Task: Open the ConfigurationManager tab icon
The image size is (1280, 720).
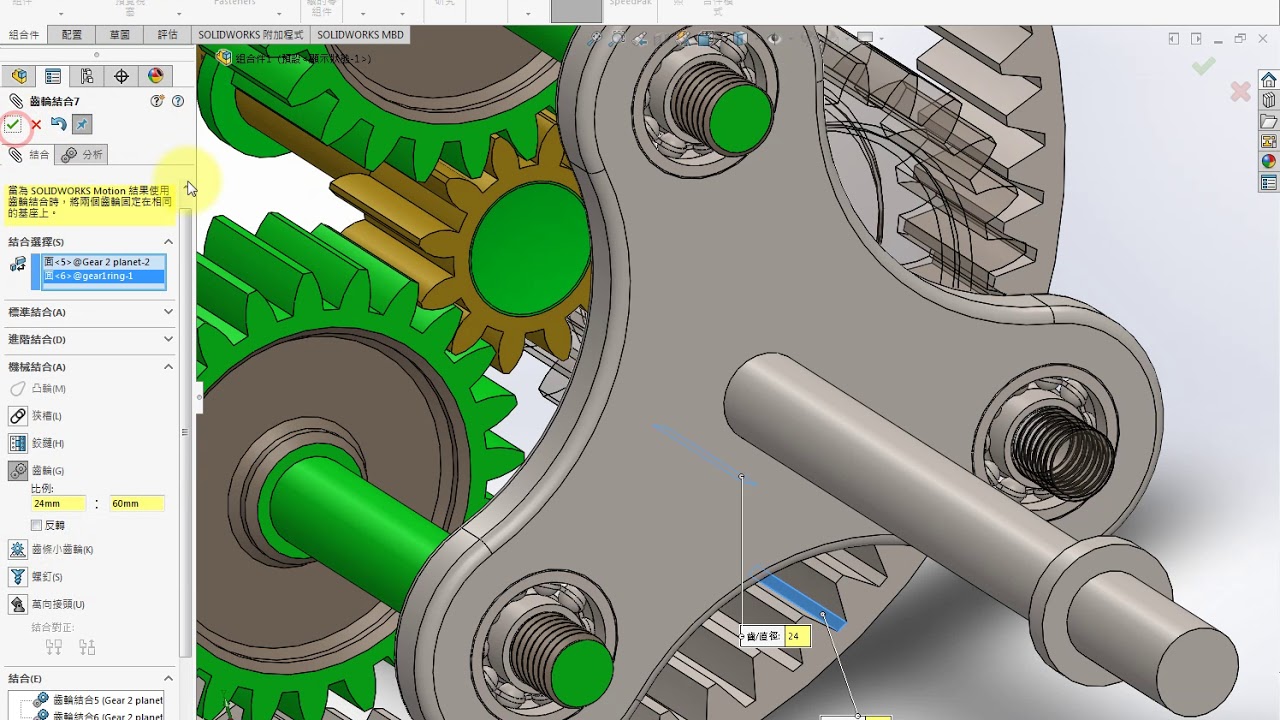Action: pyautogui.click(x=87, y=76)
